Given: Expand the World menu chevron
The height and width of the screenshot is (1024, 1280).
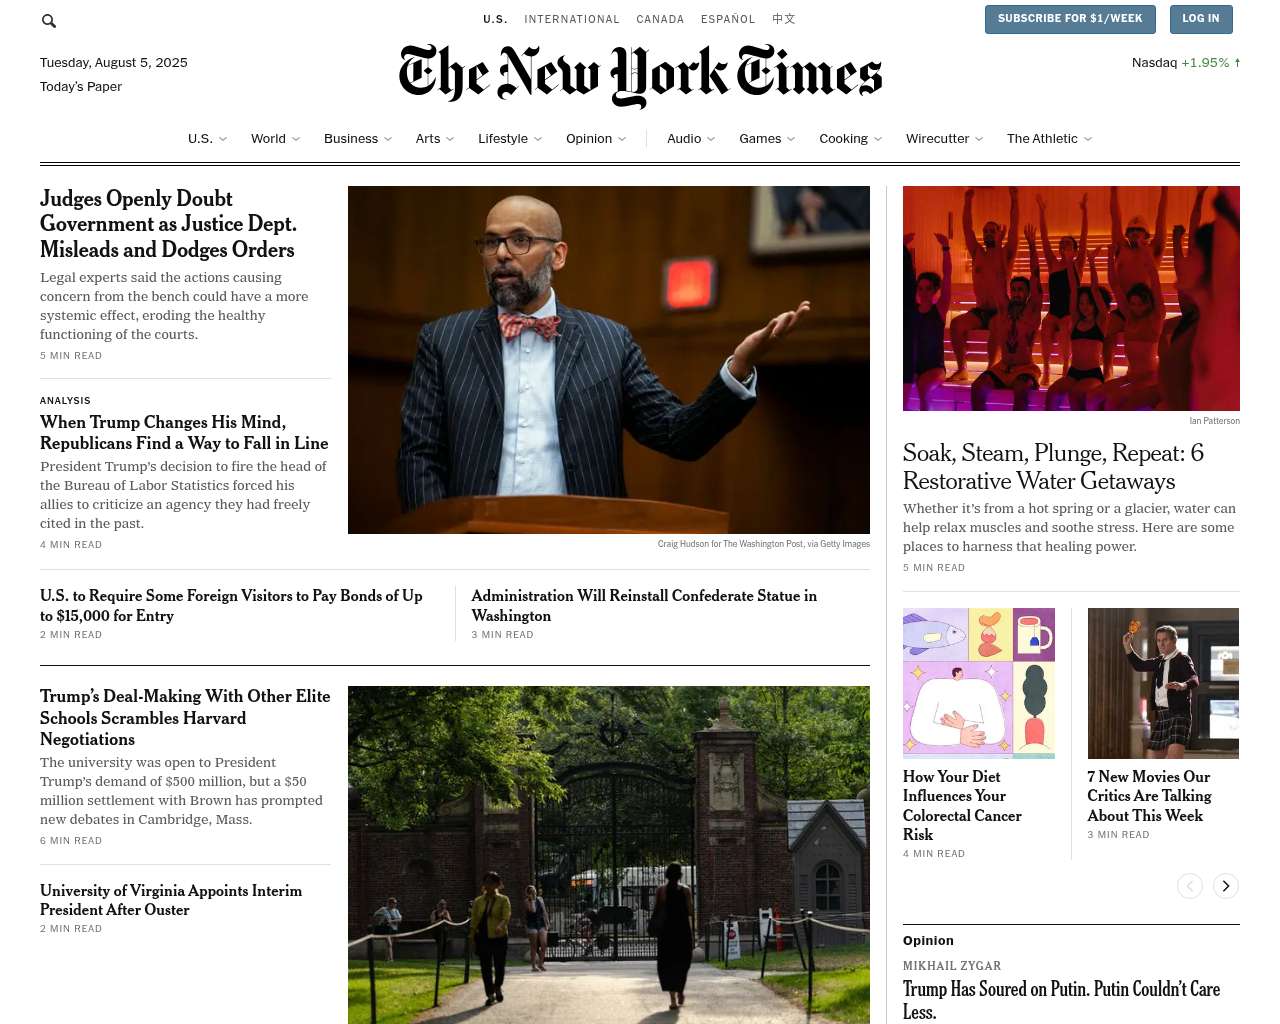Looking at the screenshot, I should tap(296, 139).
